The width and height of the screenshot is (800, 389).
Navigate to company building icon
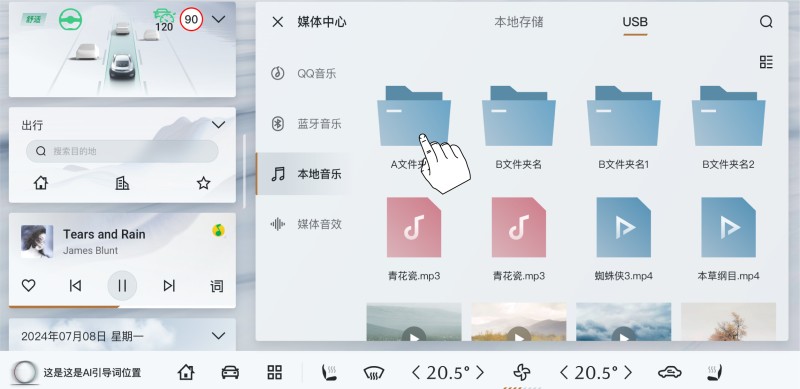[x=122, y=183]
